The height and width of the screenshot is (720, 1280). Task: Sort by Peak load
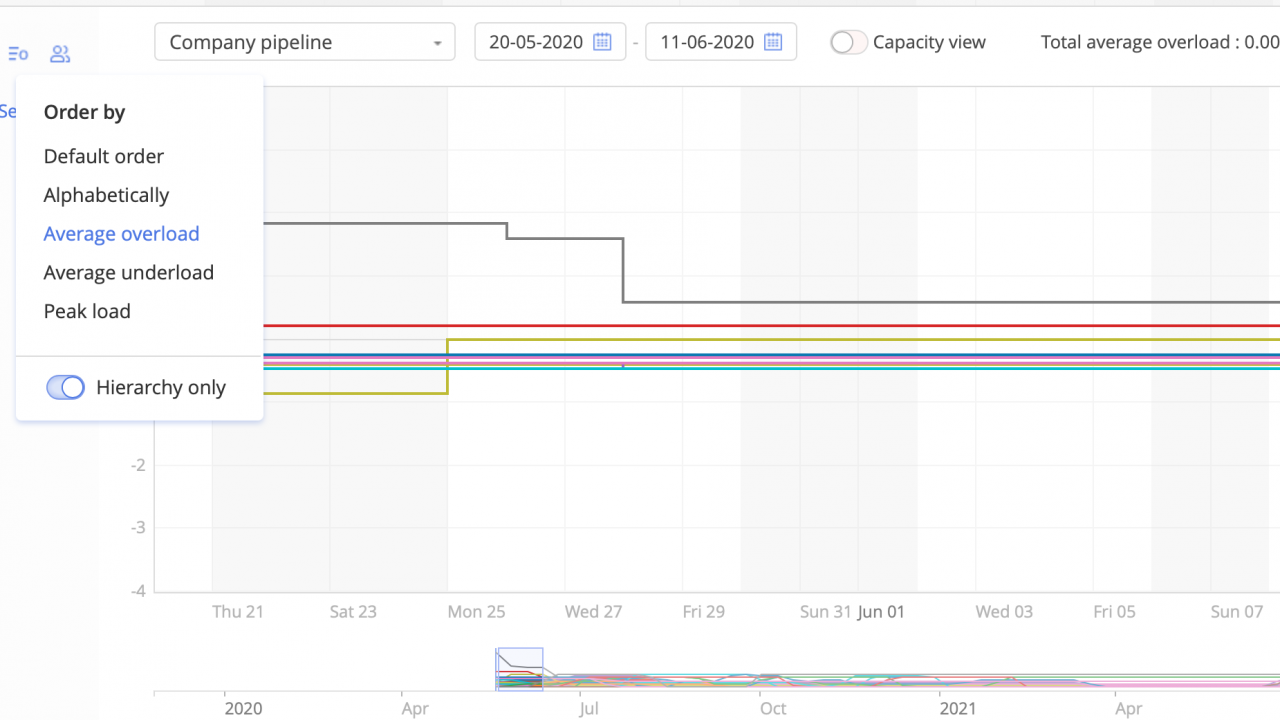pyautogui.click(x=87, y=311)
